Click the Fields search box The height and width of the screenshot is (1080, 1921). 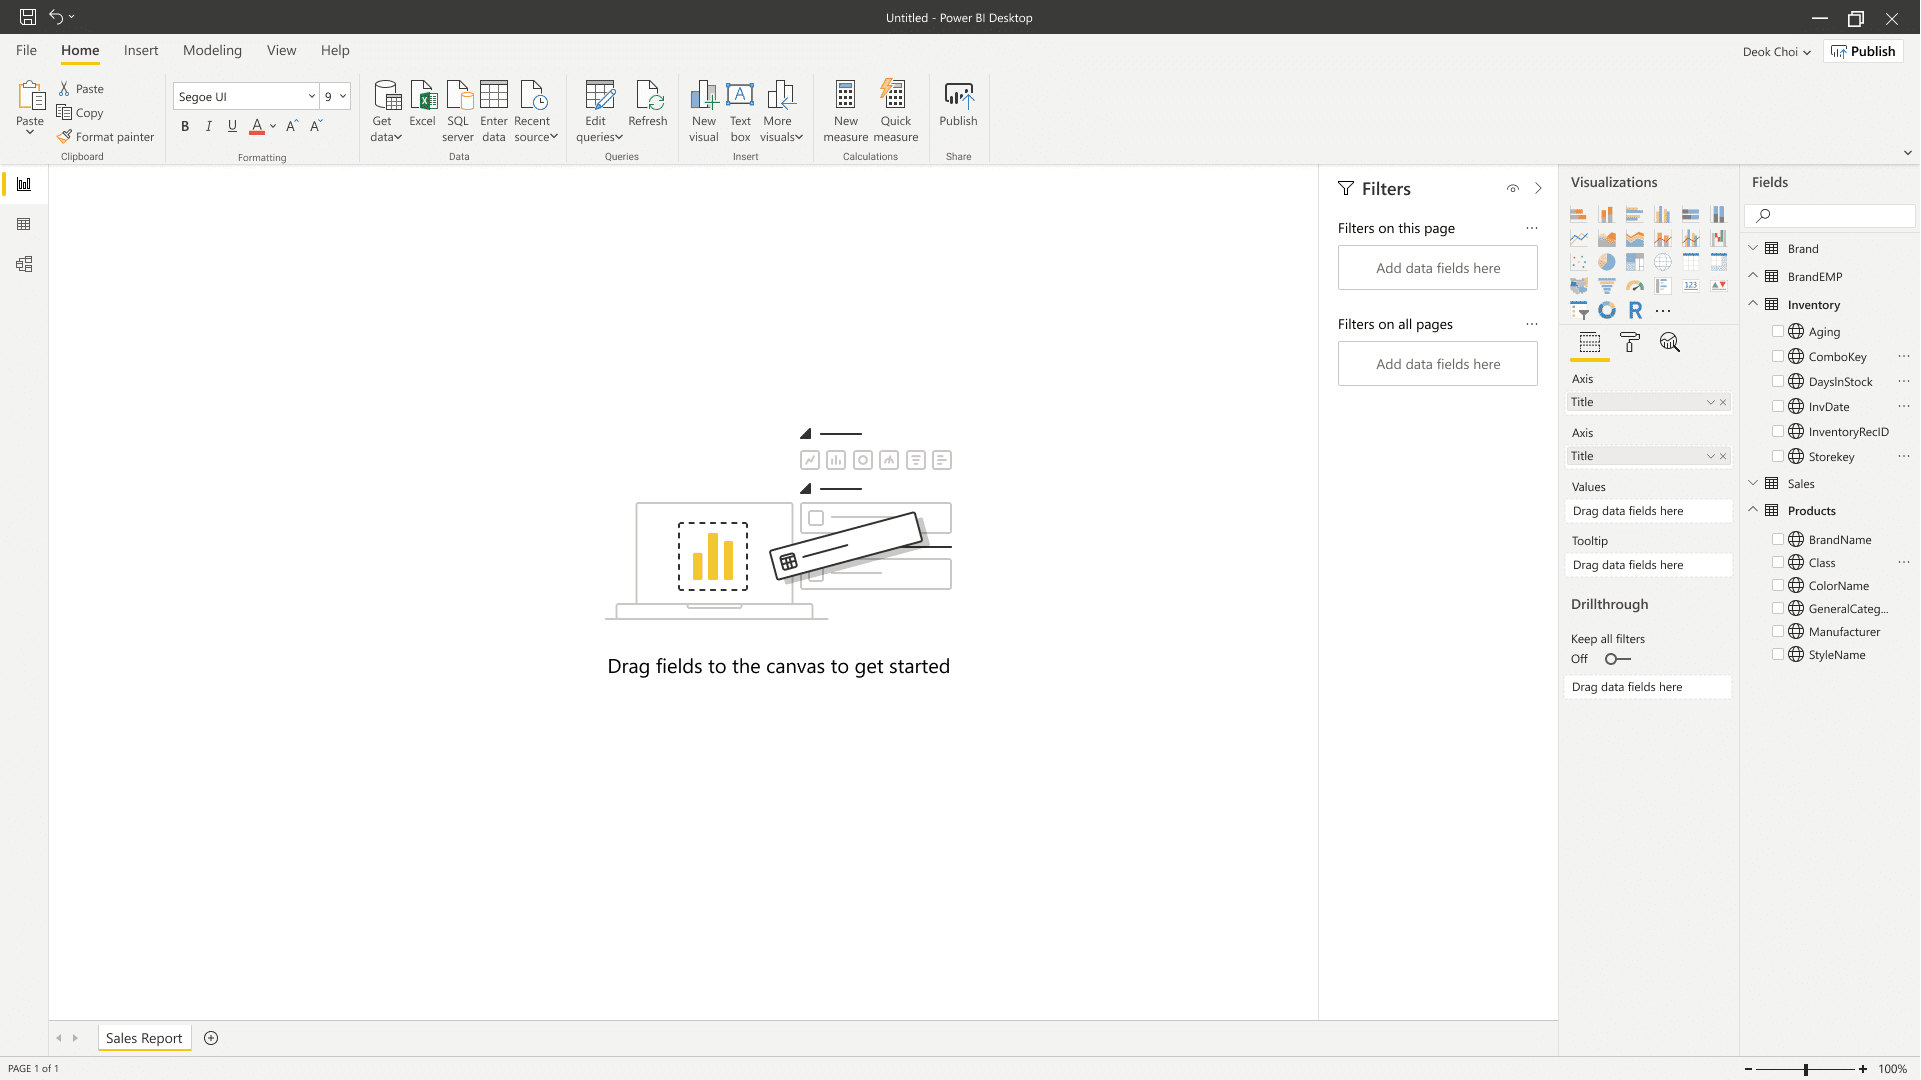[1836, 215]
